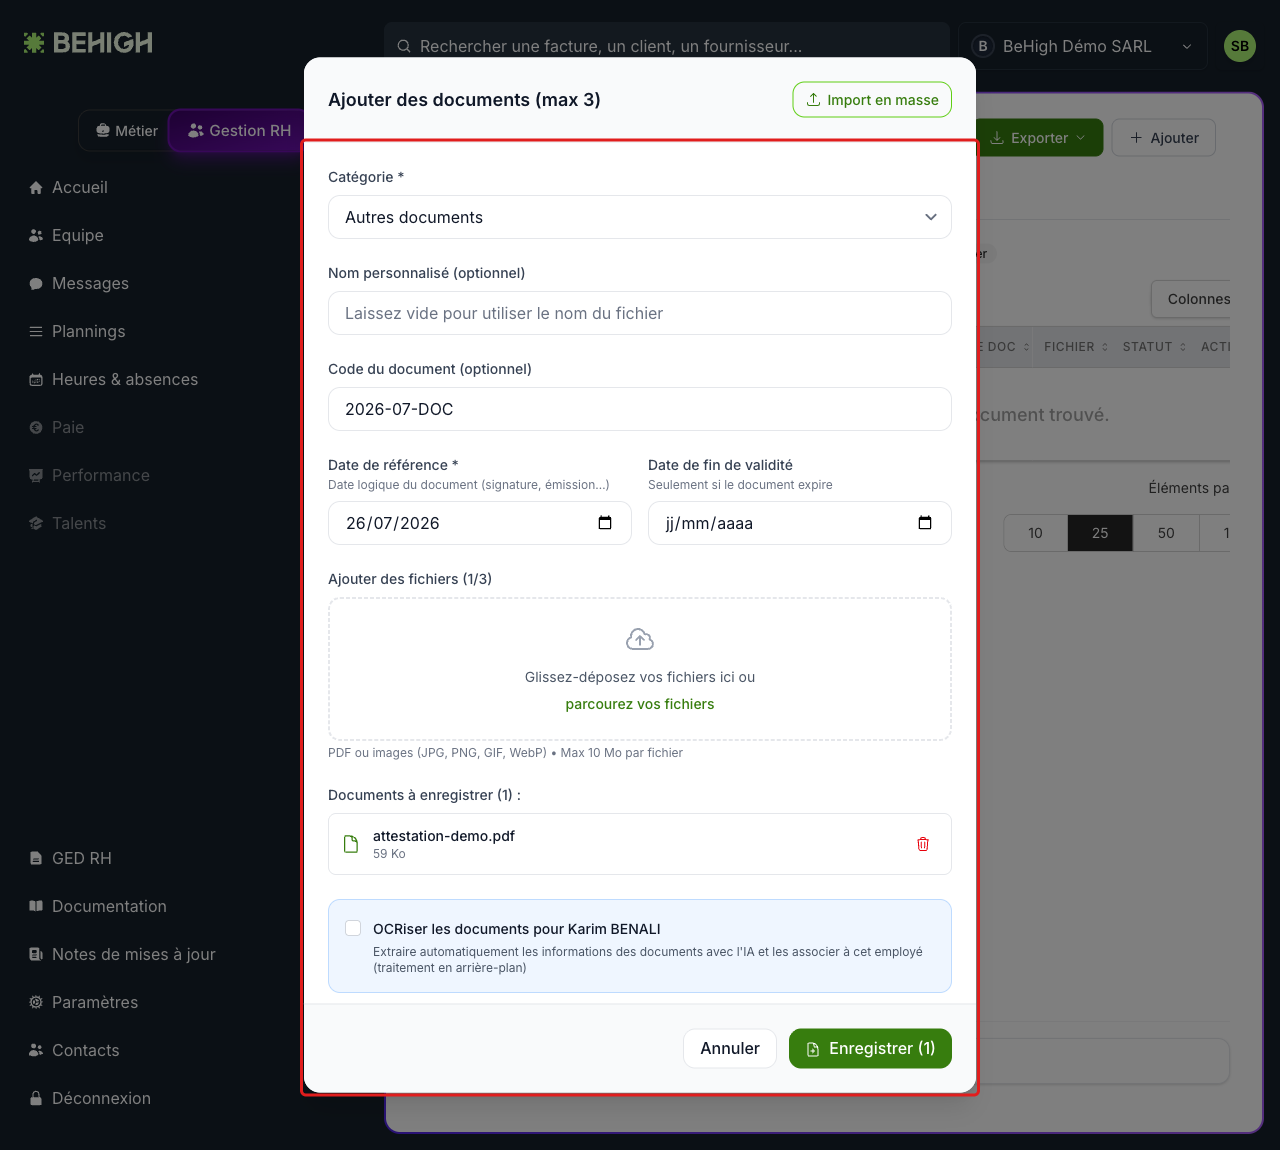Expand the Catégorie dropdown

[640, 217]
